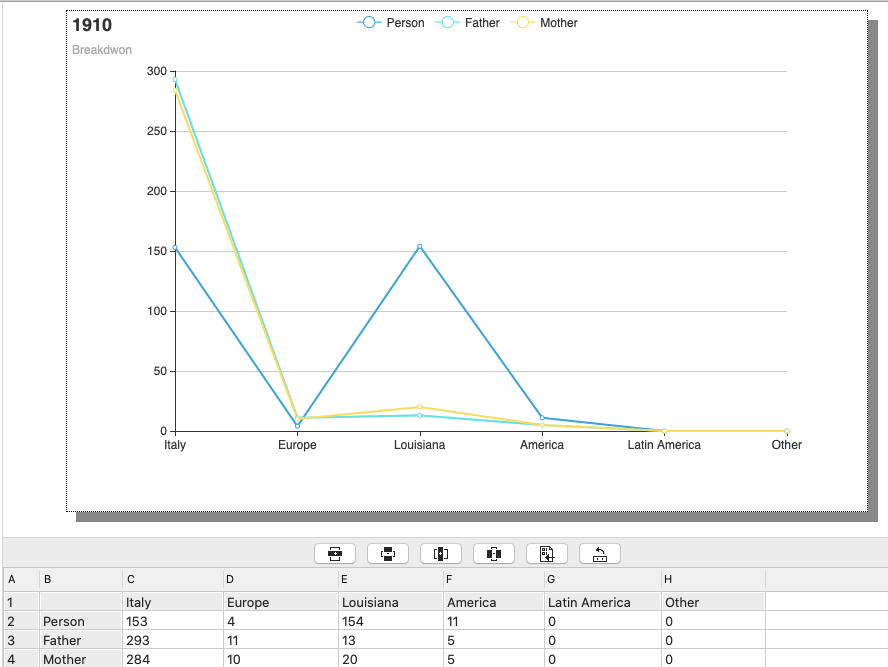Click the import data file button
Screen dimensions: 888x667
click(547, 553)
